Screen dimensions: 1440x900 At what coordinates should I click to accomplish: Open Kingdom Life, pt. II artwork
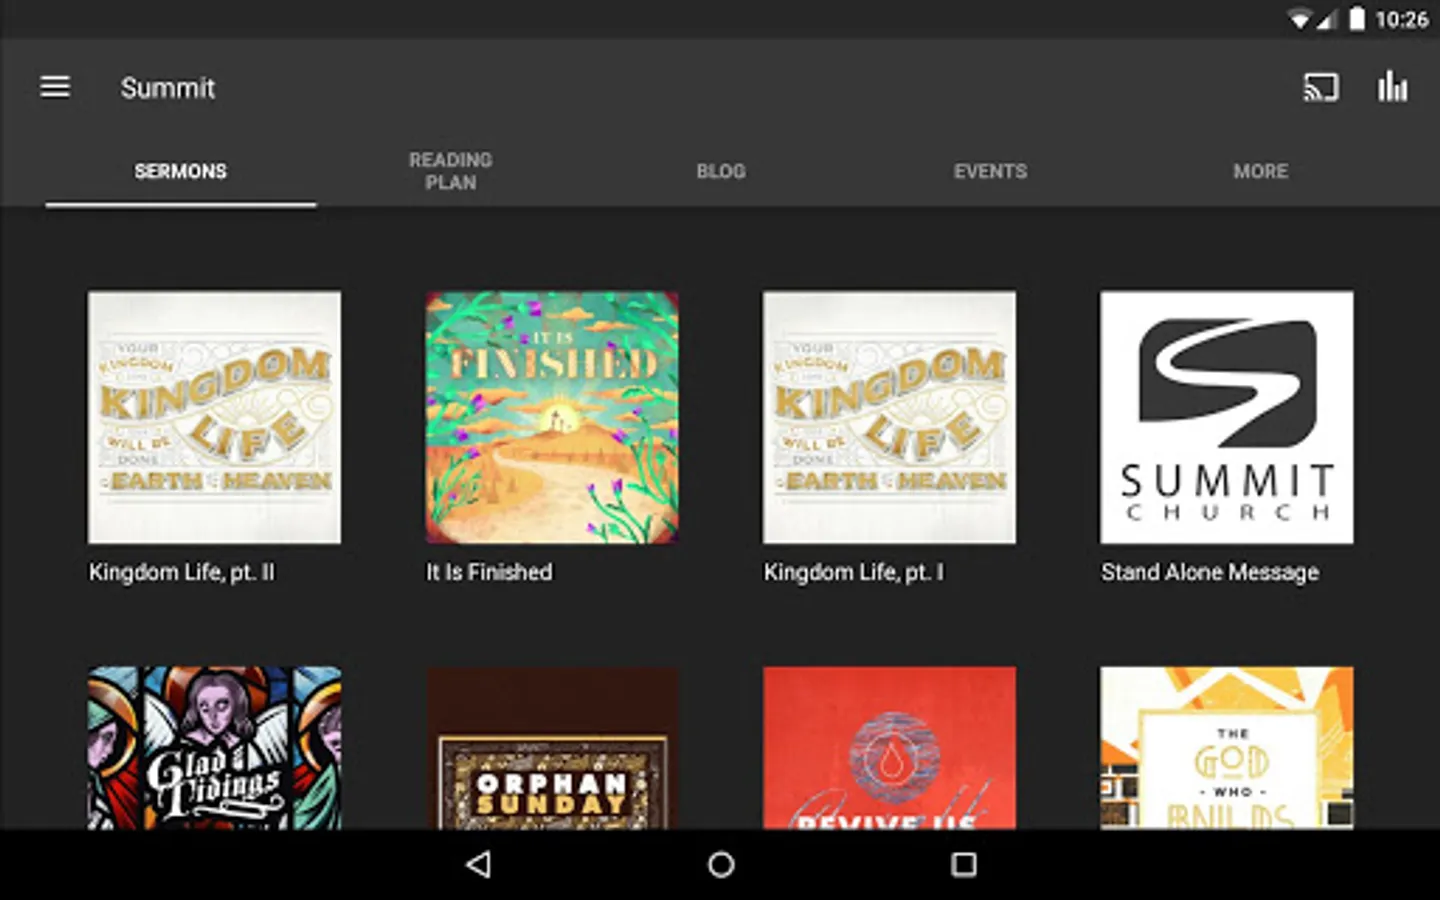(214, 417)
